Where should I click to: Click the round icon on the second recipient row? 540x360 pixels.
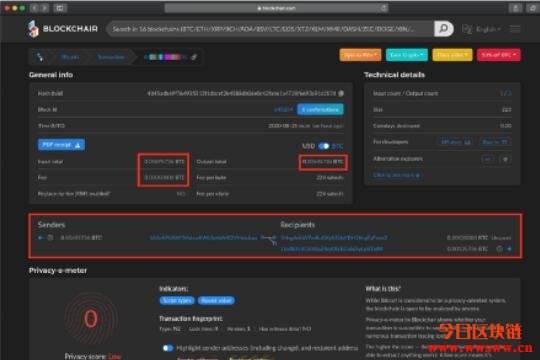[499, 249]
